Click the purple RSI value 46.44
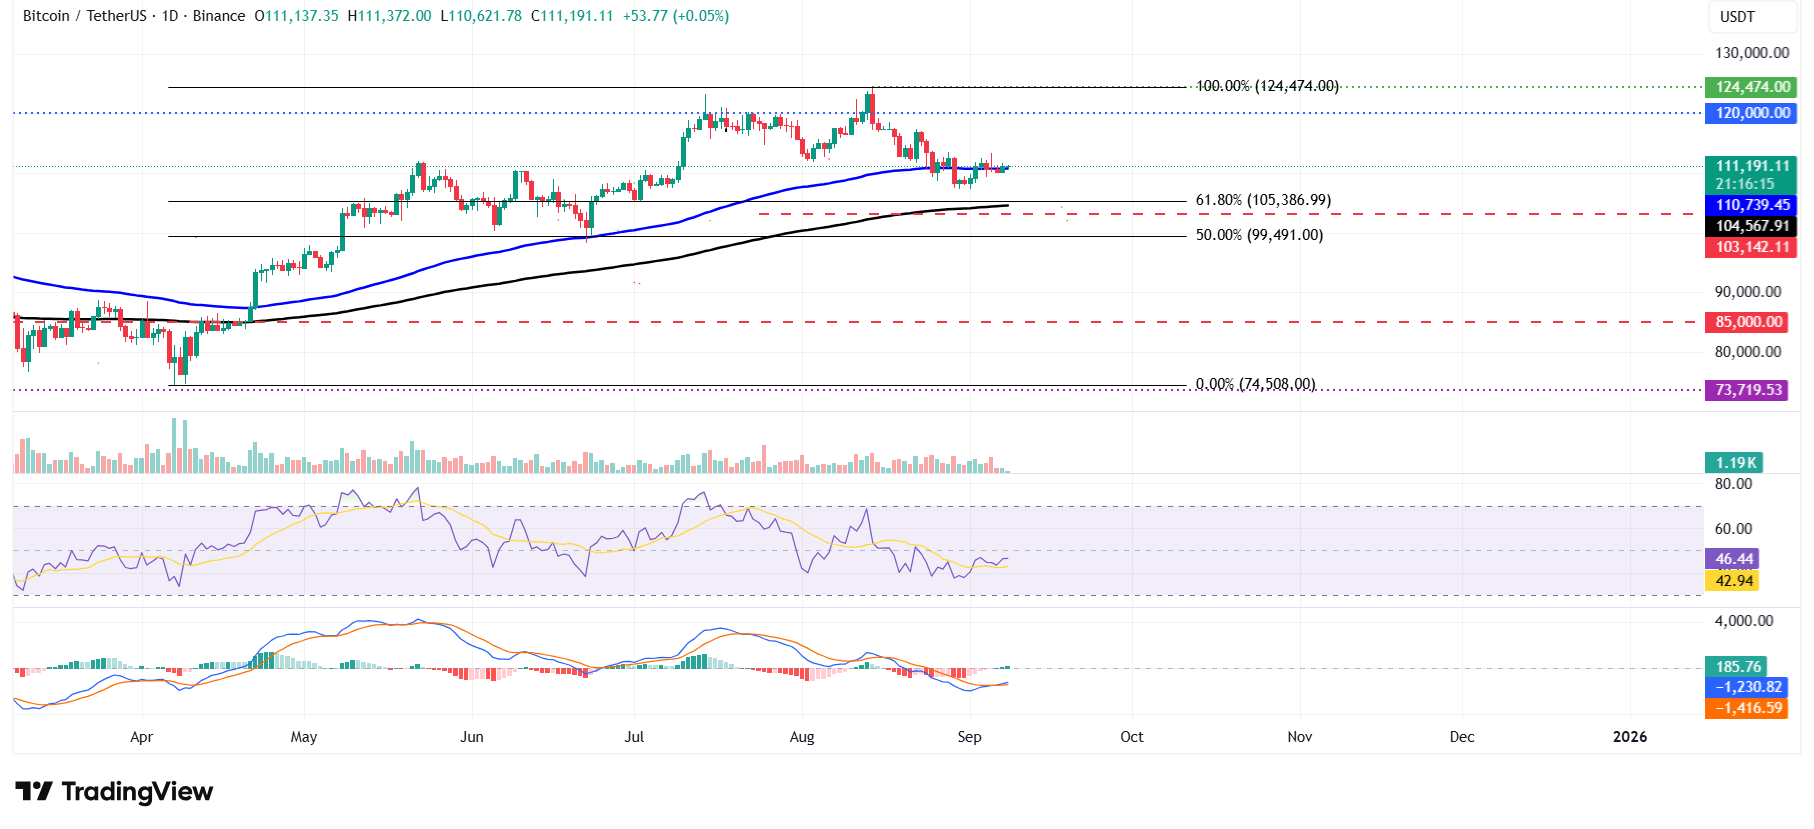The image size is (1814, 829). coord(1732,559)
